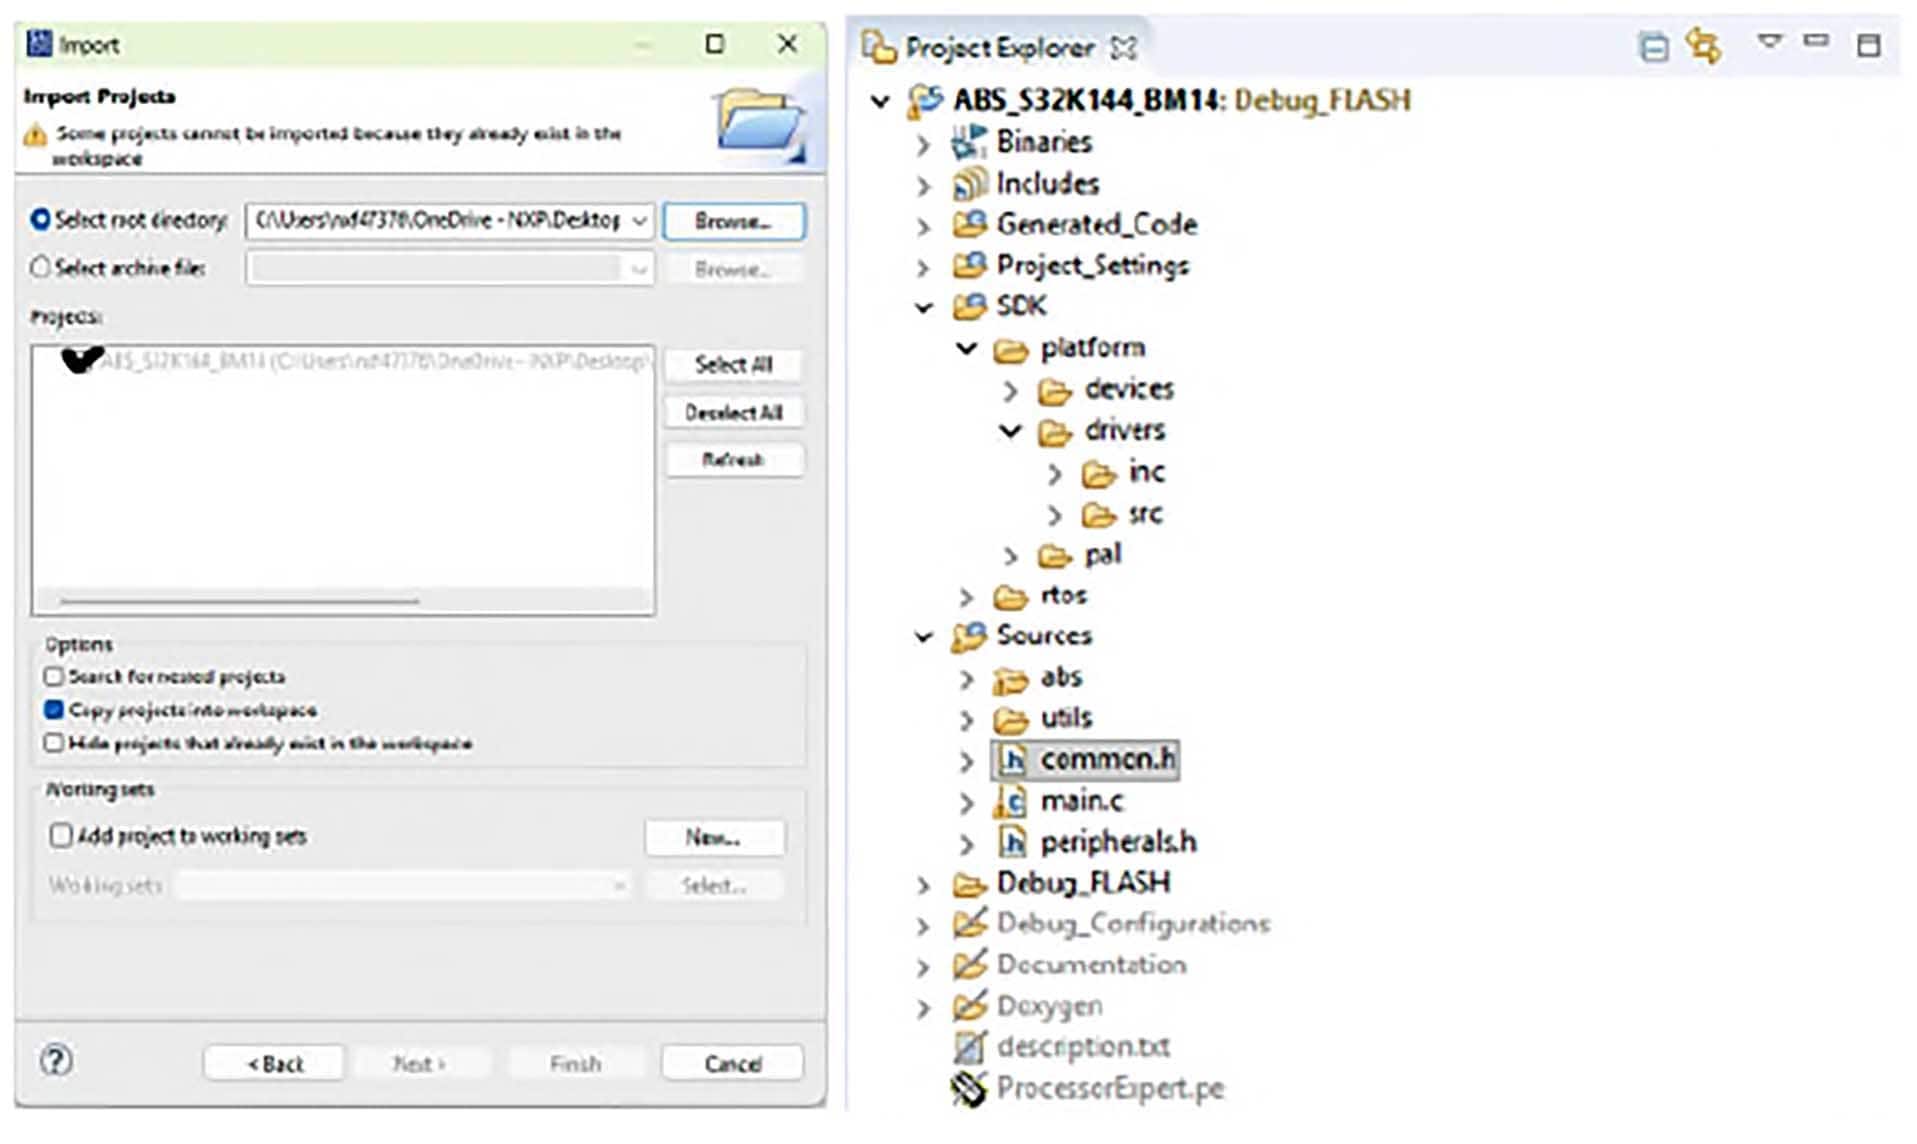Click the Debug_FLASH folder icon
The image size is (1917, 1144).
(968, 884)
